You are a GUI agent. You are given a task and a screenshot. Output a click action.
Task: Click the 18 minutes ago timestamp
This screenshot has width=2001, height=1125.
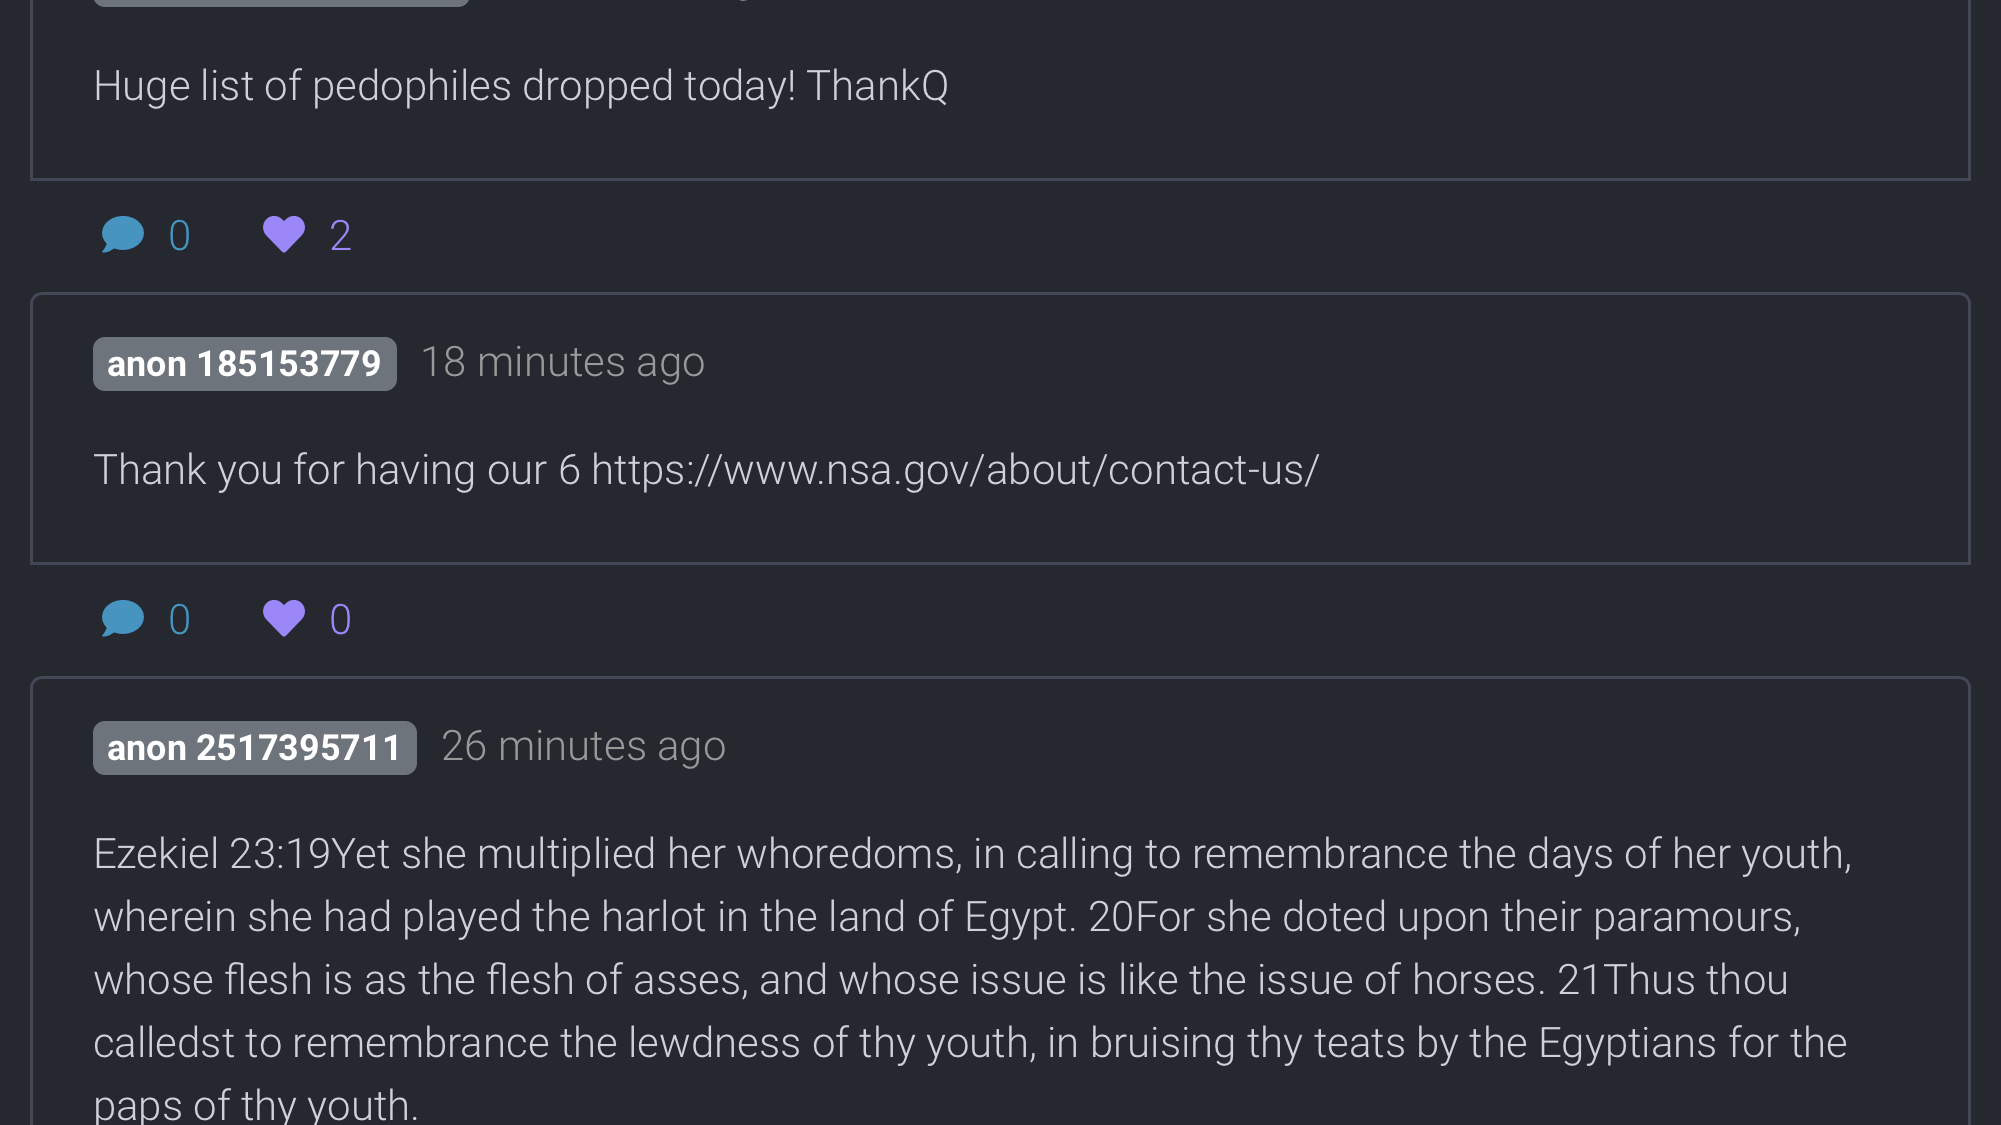point(563,363)
